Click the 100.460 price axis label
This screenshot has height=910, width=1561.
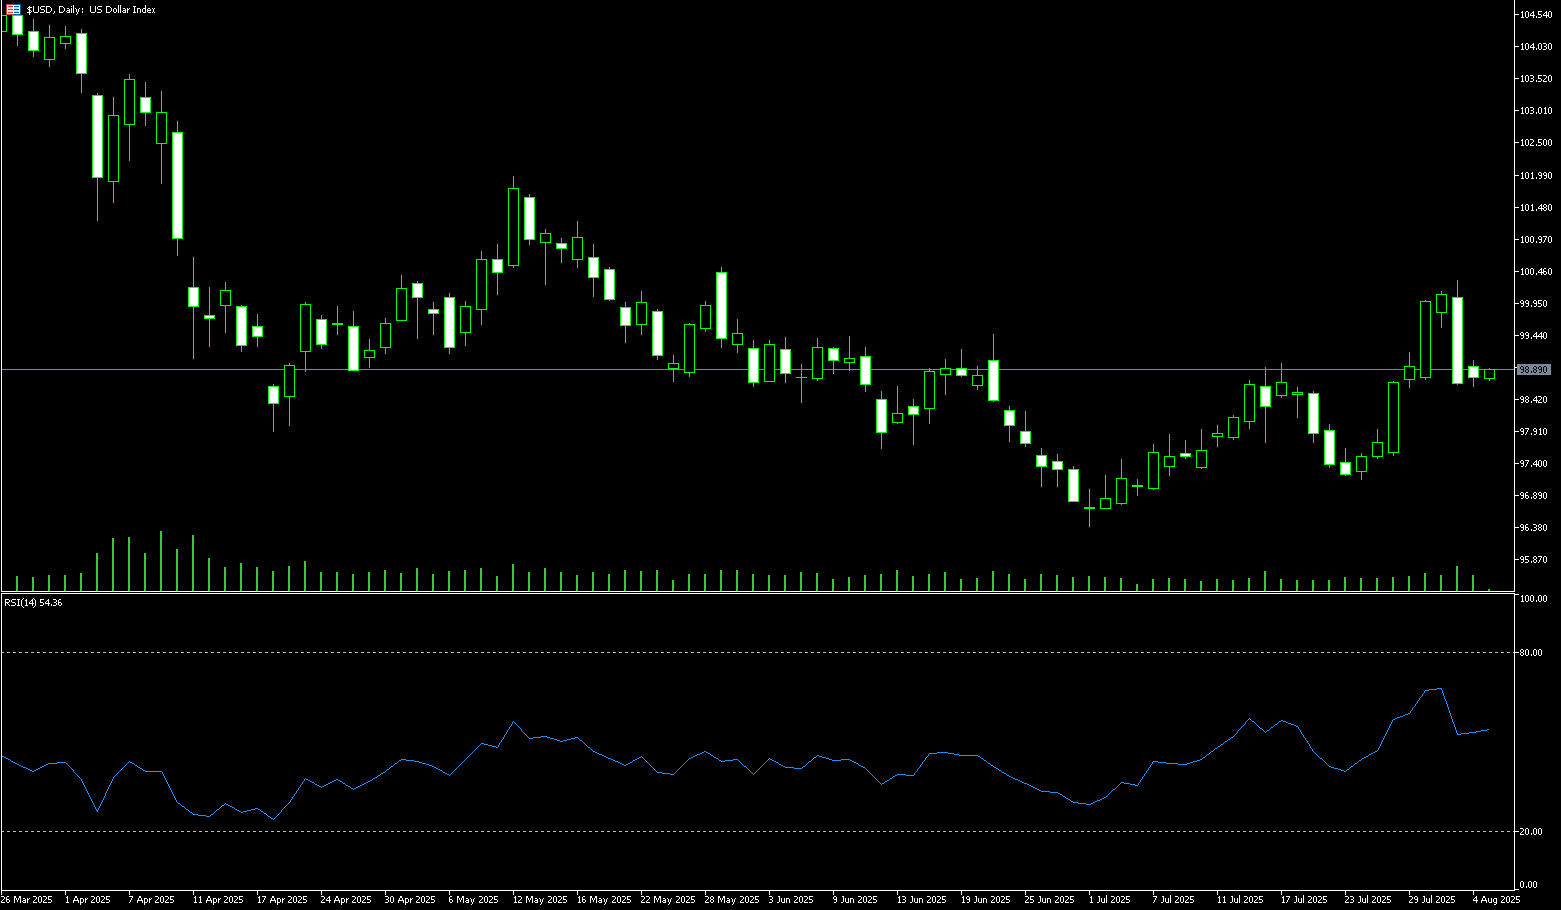(1535, 271)
